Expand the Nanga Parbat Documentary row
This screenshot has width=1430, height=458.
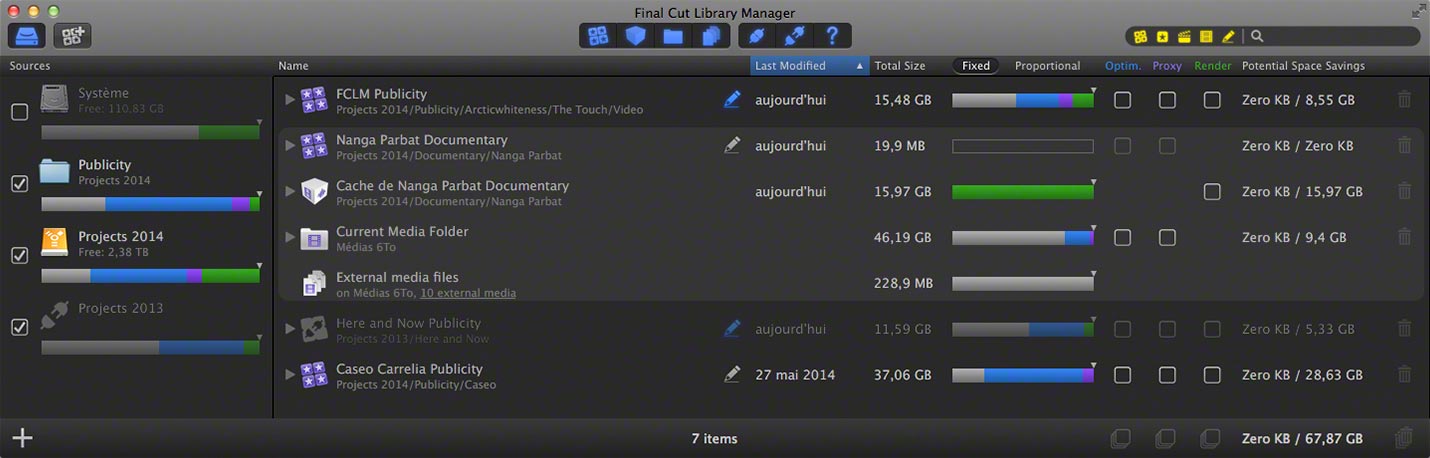click(290, 146)
